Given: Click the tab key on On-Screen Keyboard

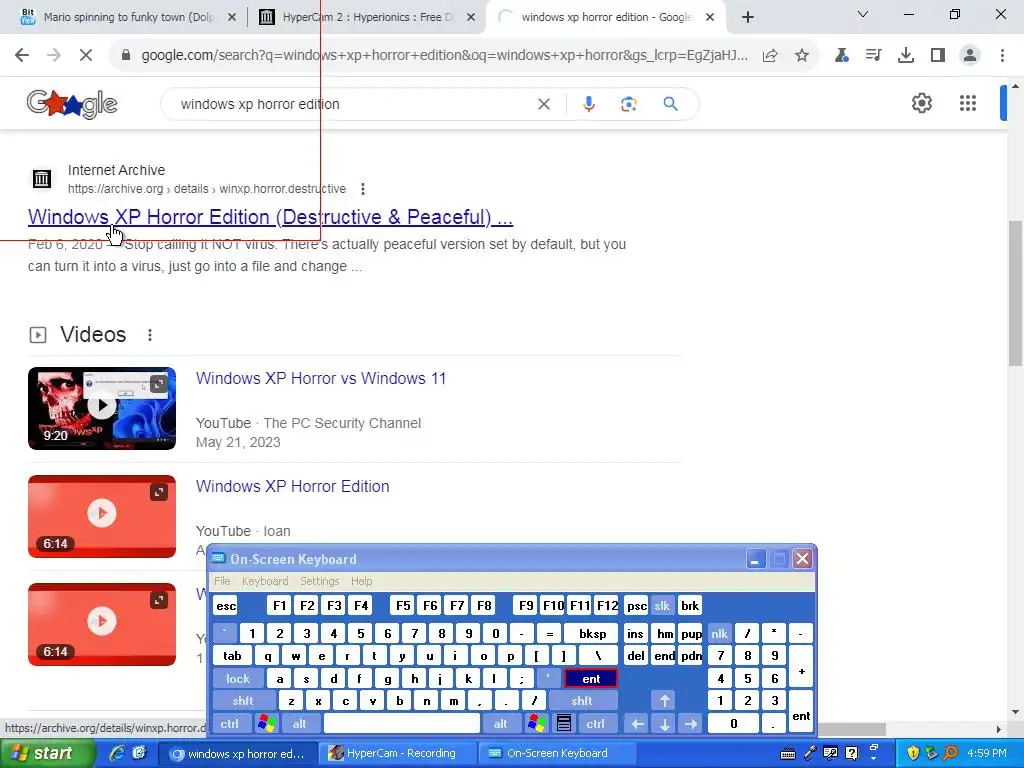Looking at the screenshot, I should point(232,656).
